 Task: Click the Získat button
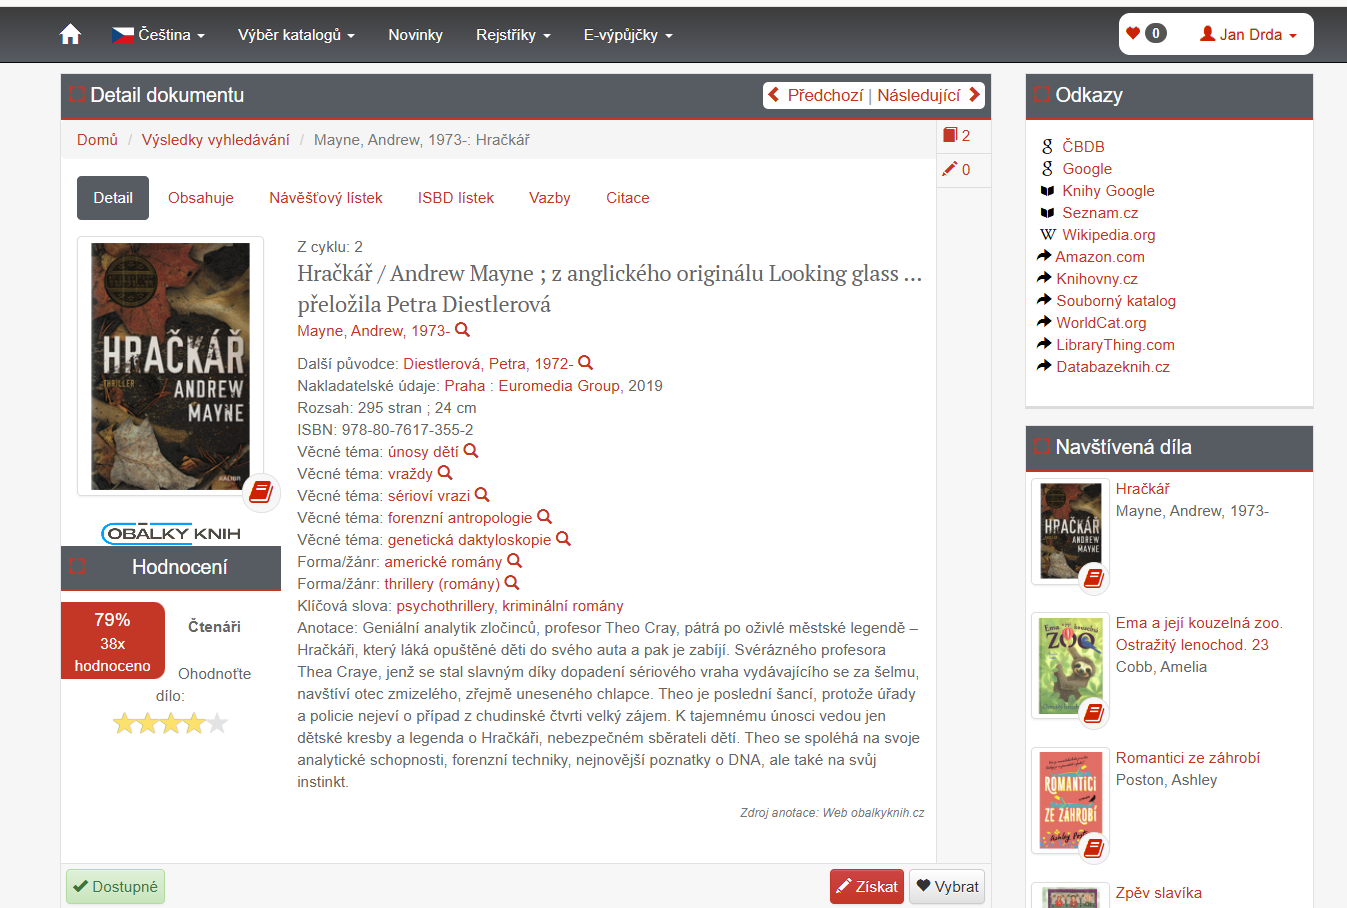867,886
